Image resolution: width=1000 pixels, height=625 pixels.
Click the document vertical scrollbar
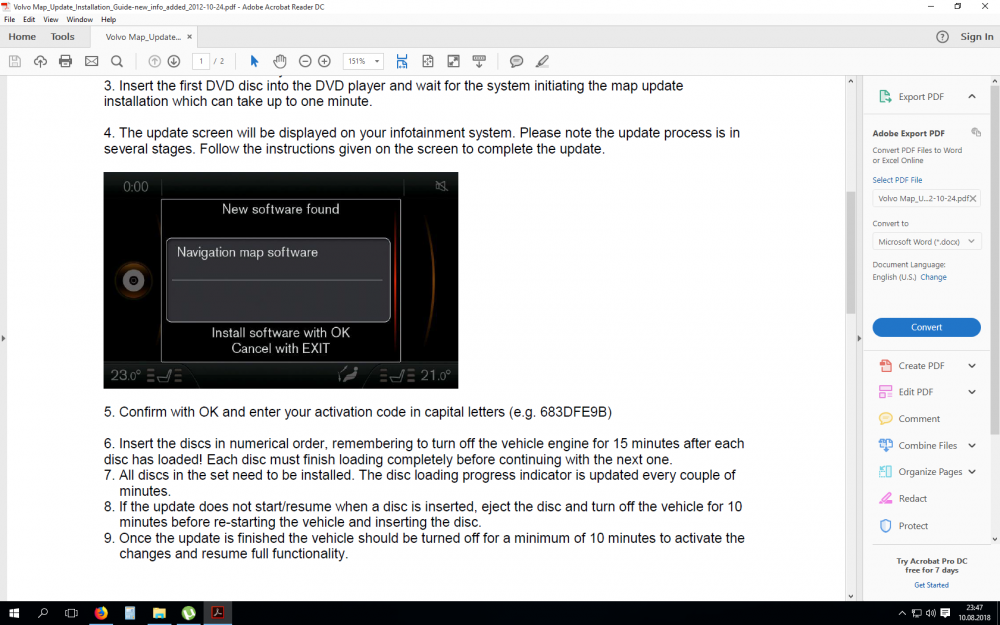(x=851, y=252)
